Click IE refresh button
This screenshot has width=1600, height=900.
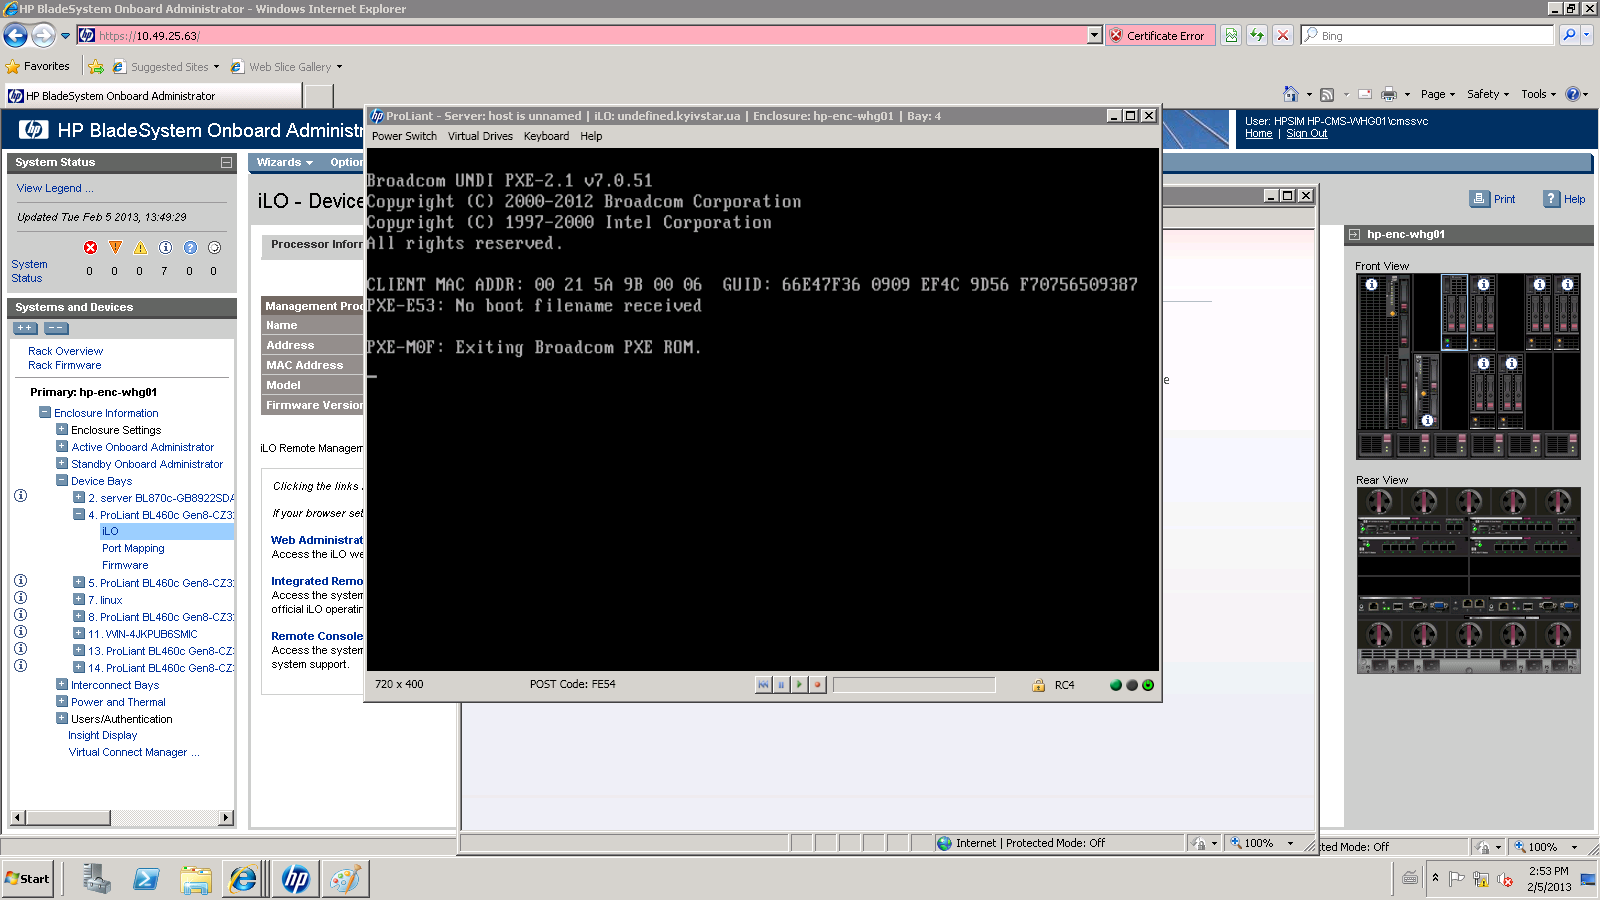click(x=1257, y=35)
